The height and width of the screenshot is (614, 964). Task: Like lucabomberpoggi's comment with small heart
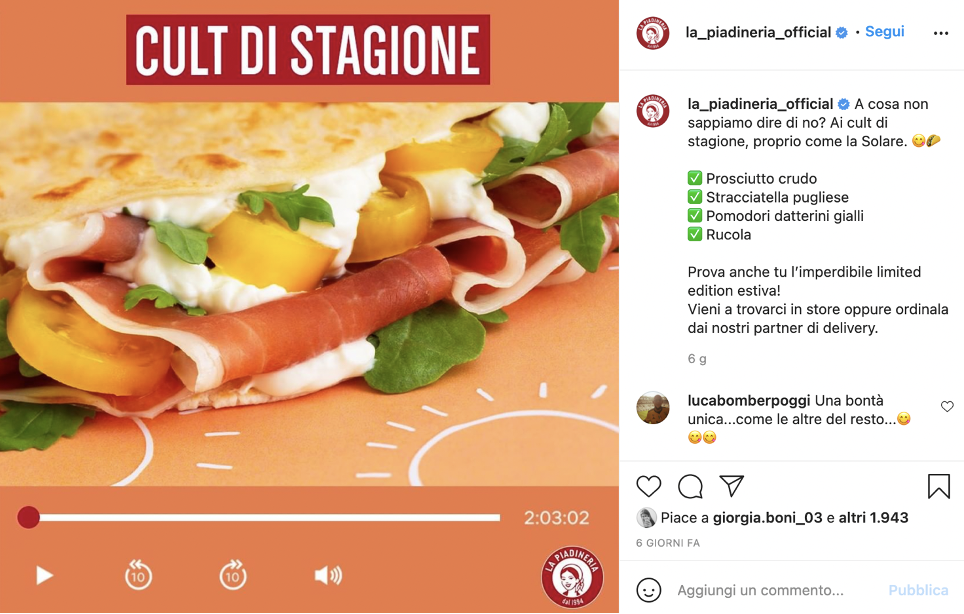[x=947, y=406]
